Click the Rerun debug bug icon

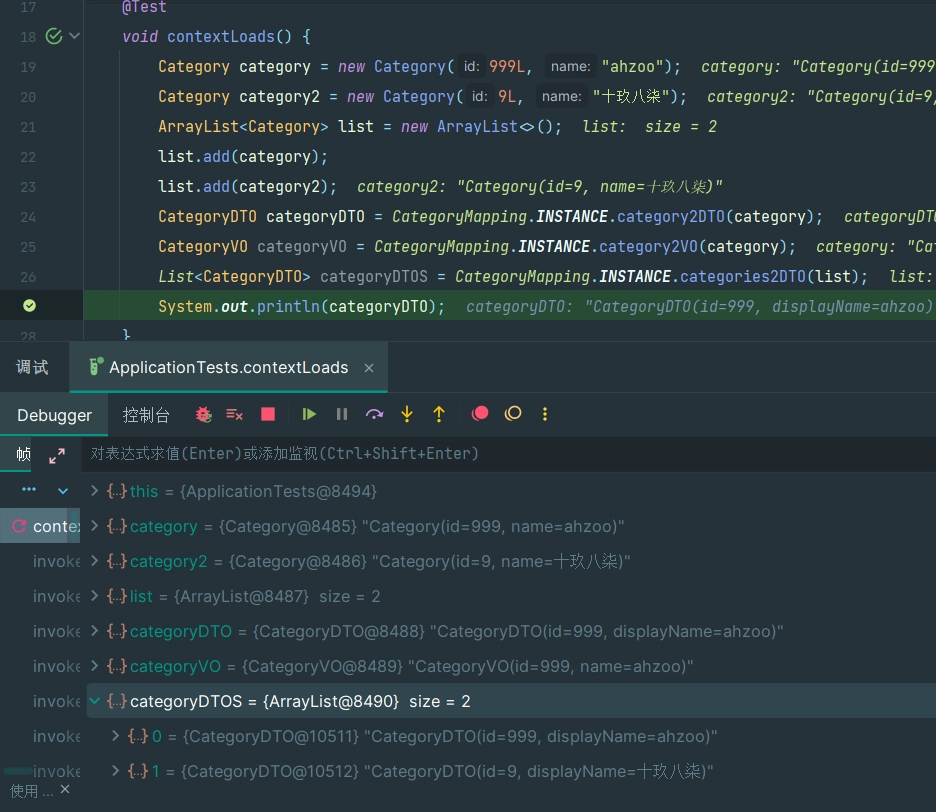point(204,414)
